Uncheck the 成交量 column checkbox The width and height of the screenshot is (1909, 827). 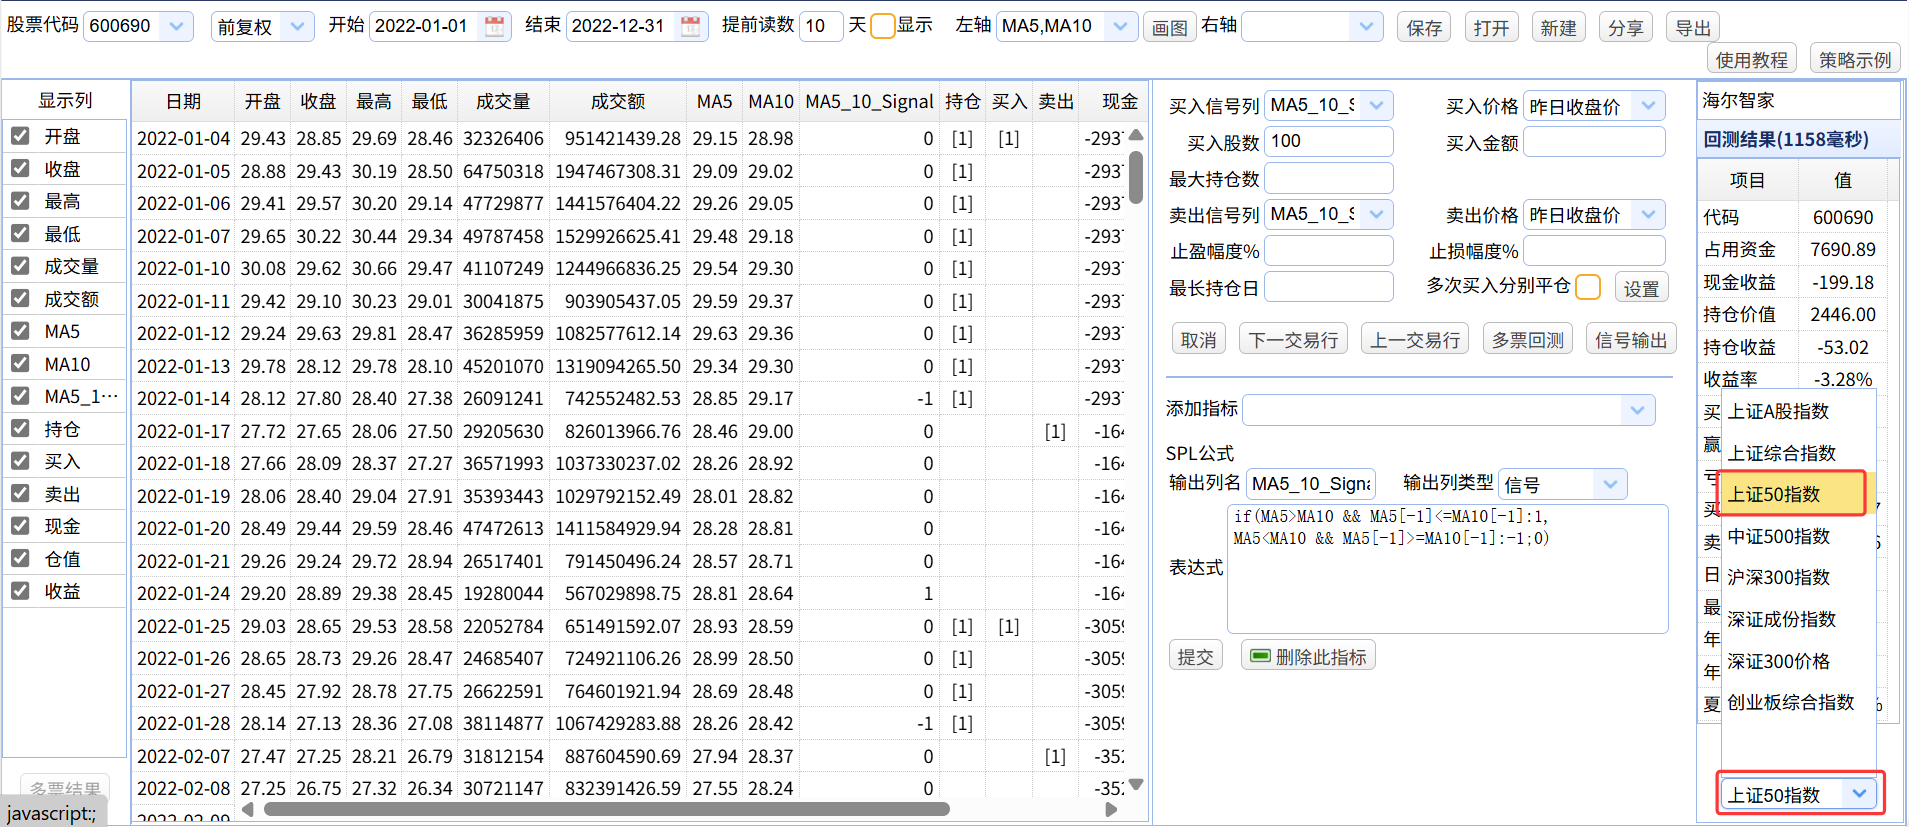click(x=20, y=266)
